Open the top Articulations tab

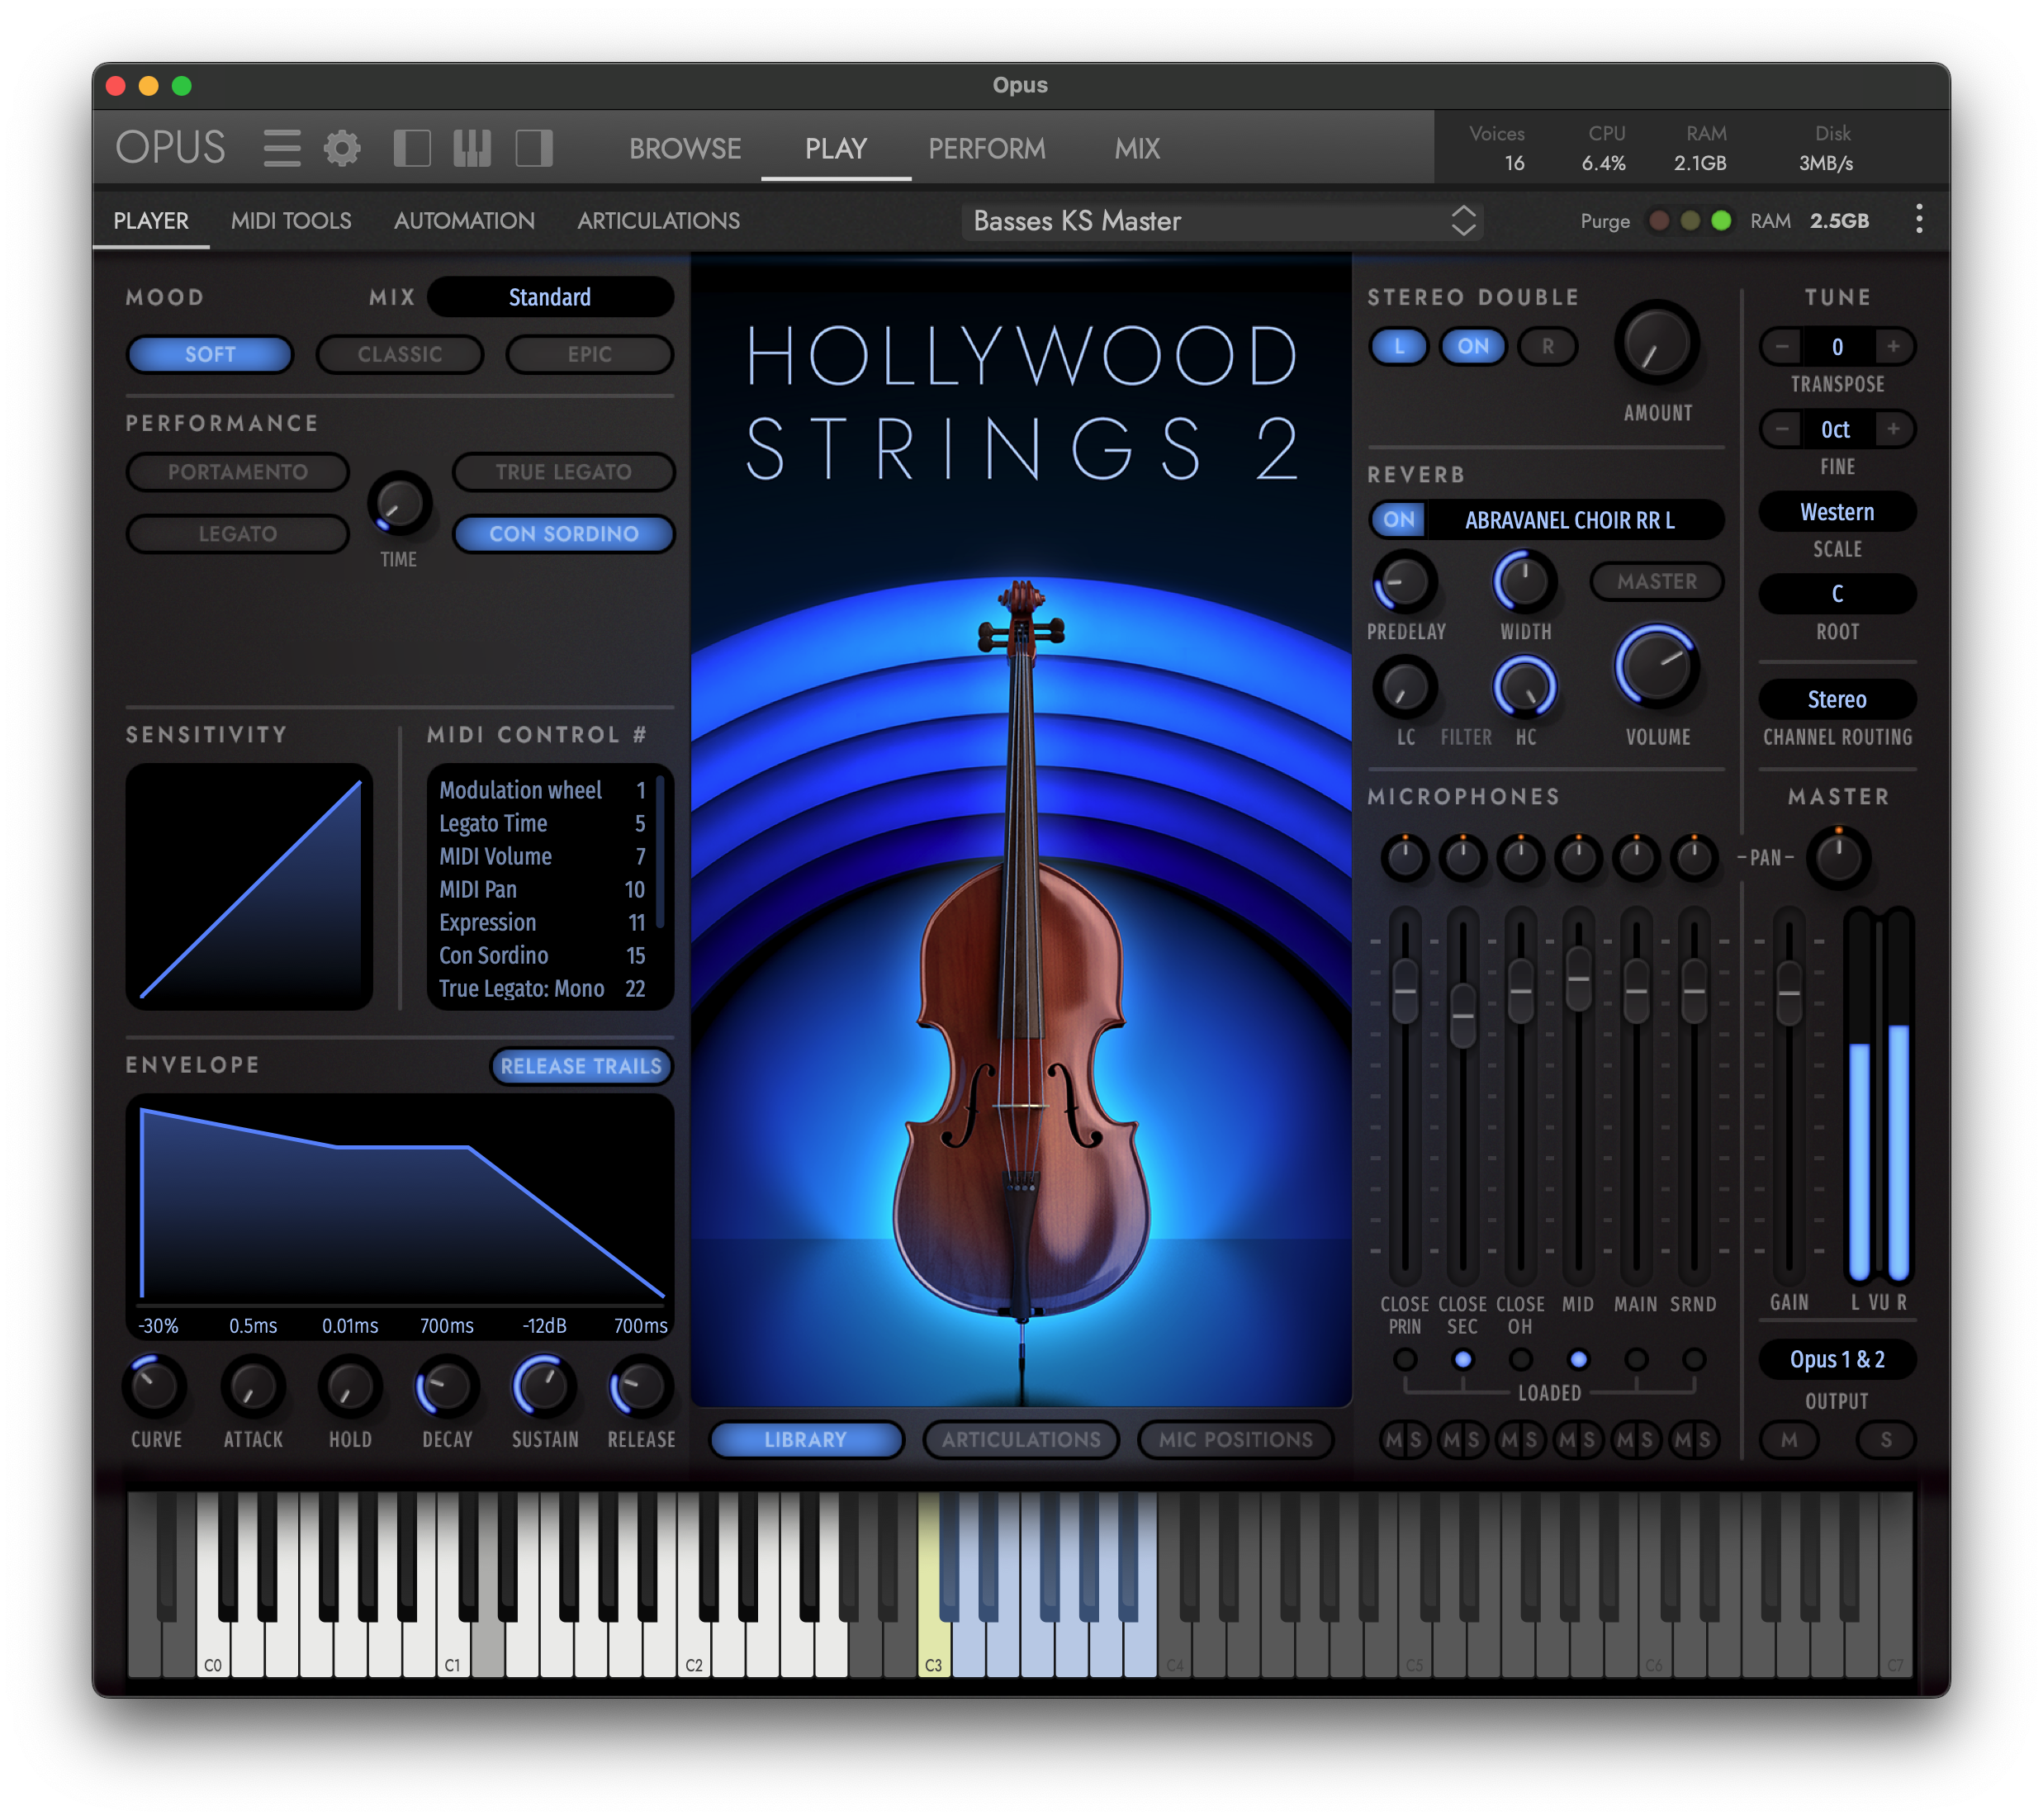coord(658,221)
